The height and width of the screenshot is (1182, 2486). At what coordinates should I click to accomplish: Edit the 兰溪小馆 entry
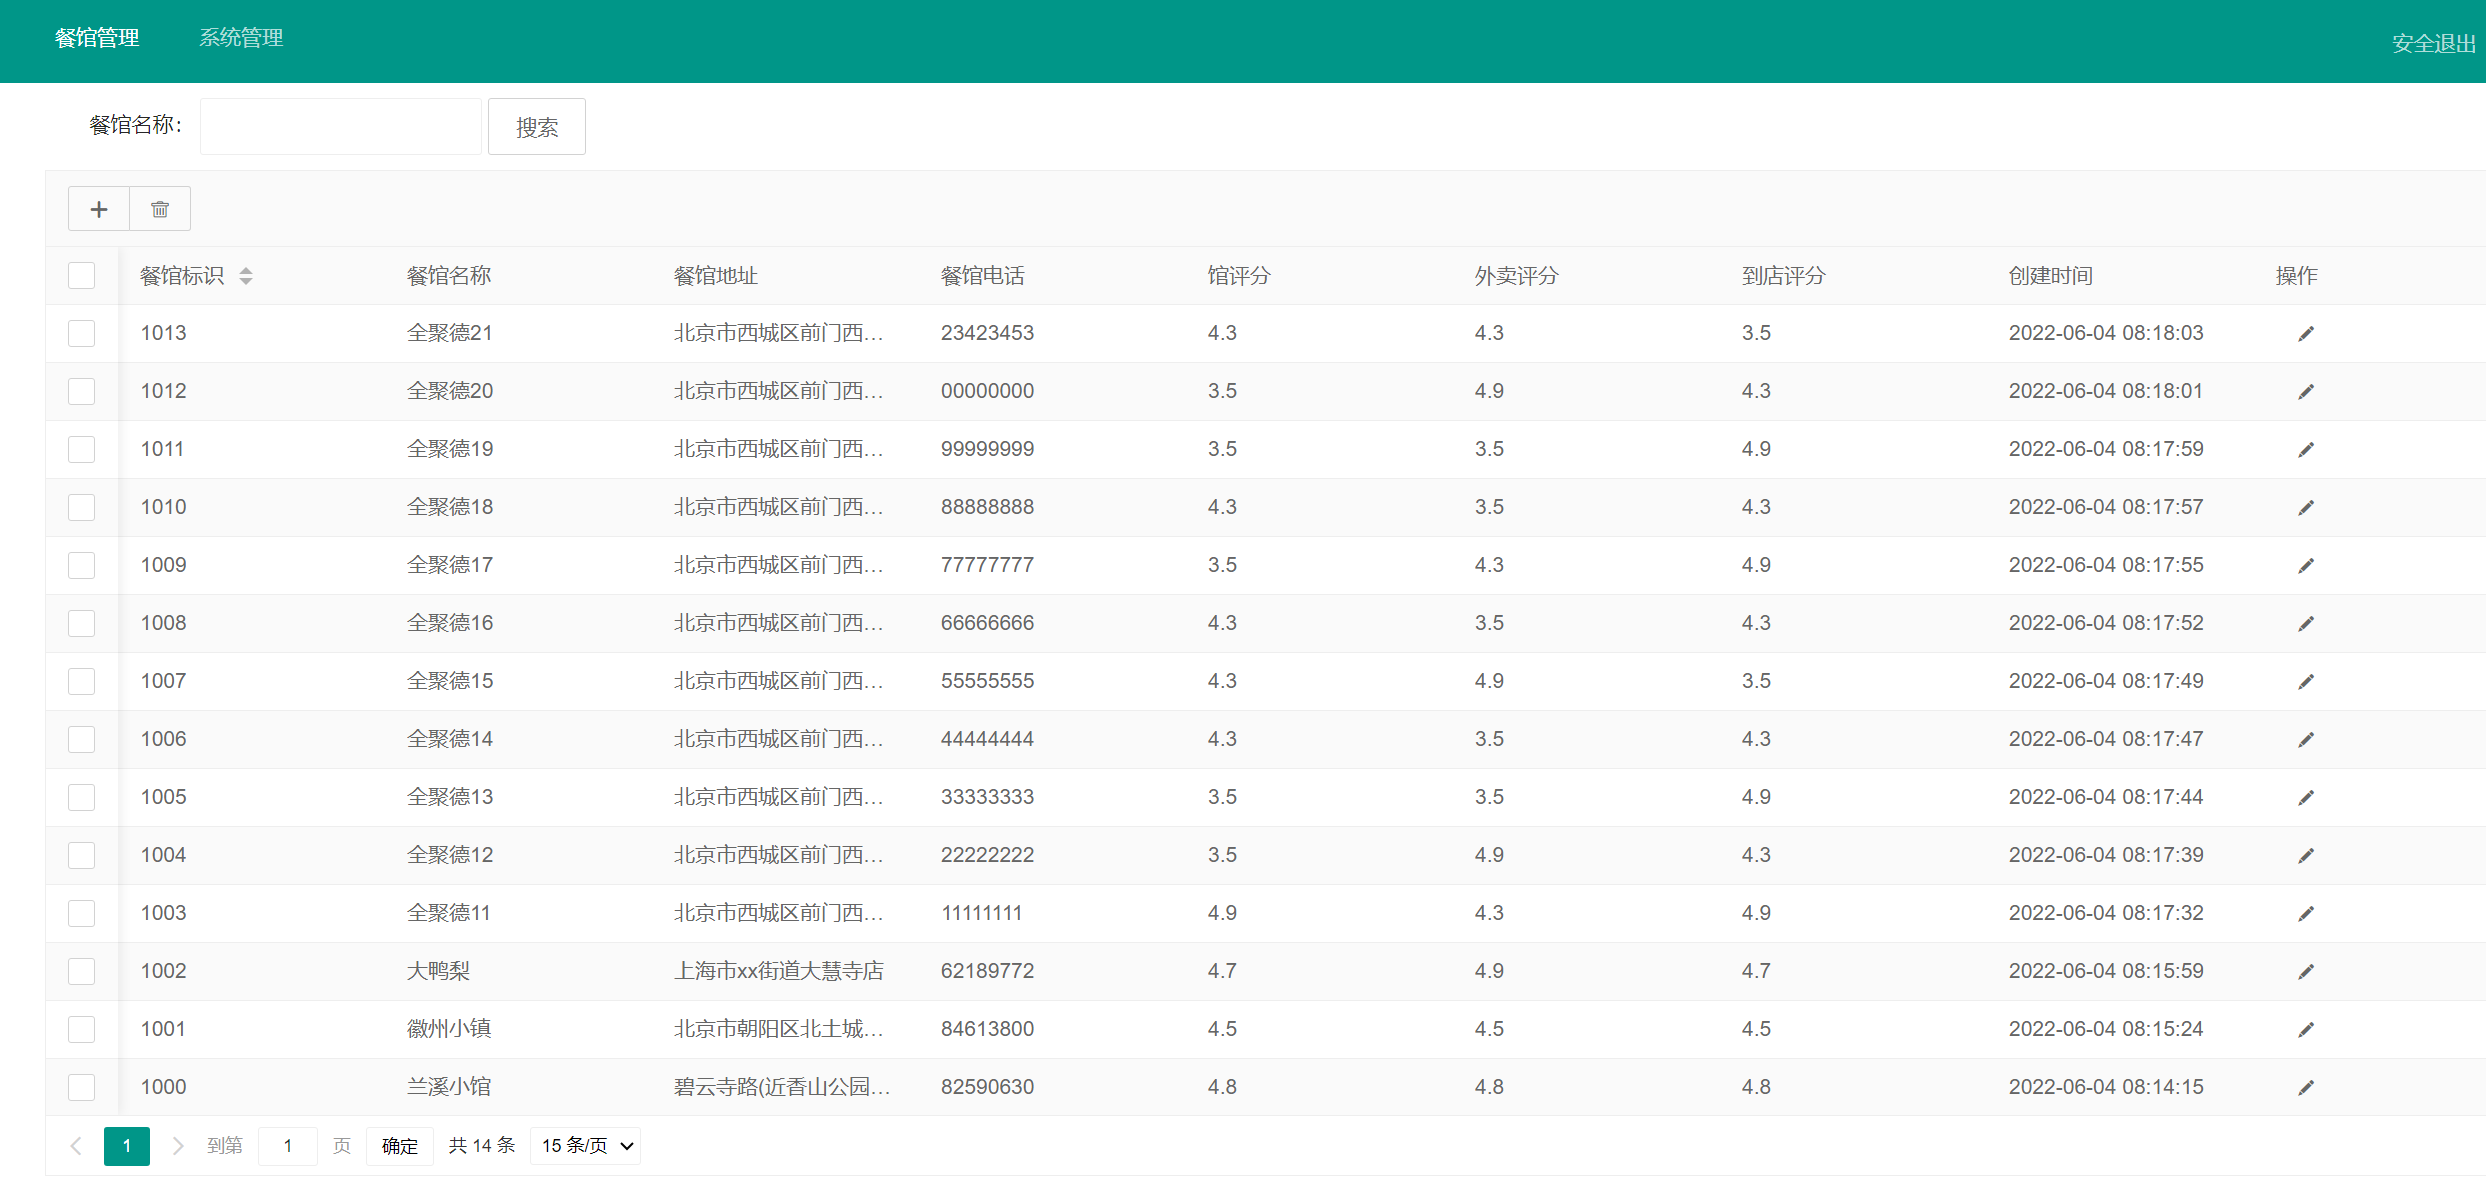coord(2306,1087)
